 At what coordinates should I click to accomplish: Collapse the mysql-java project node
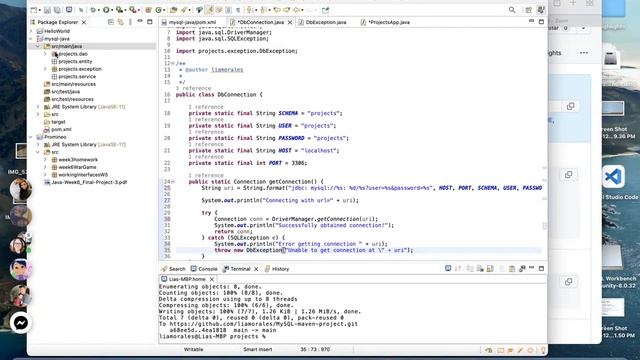pyautogui.click(x=31, y=39)
